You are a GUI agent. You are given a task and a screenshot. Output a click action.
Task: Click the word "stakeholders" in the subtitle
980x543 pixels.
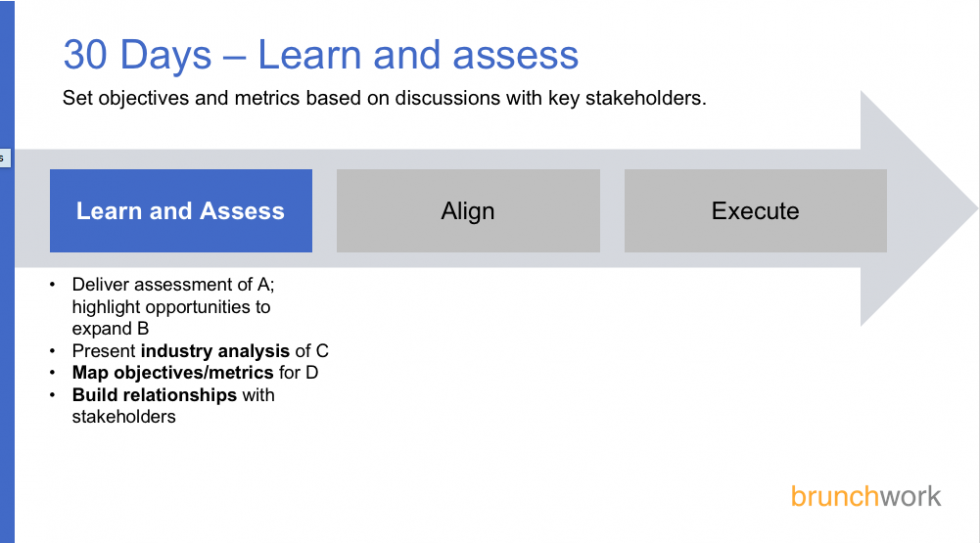pos(650,99)
